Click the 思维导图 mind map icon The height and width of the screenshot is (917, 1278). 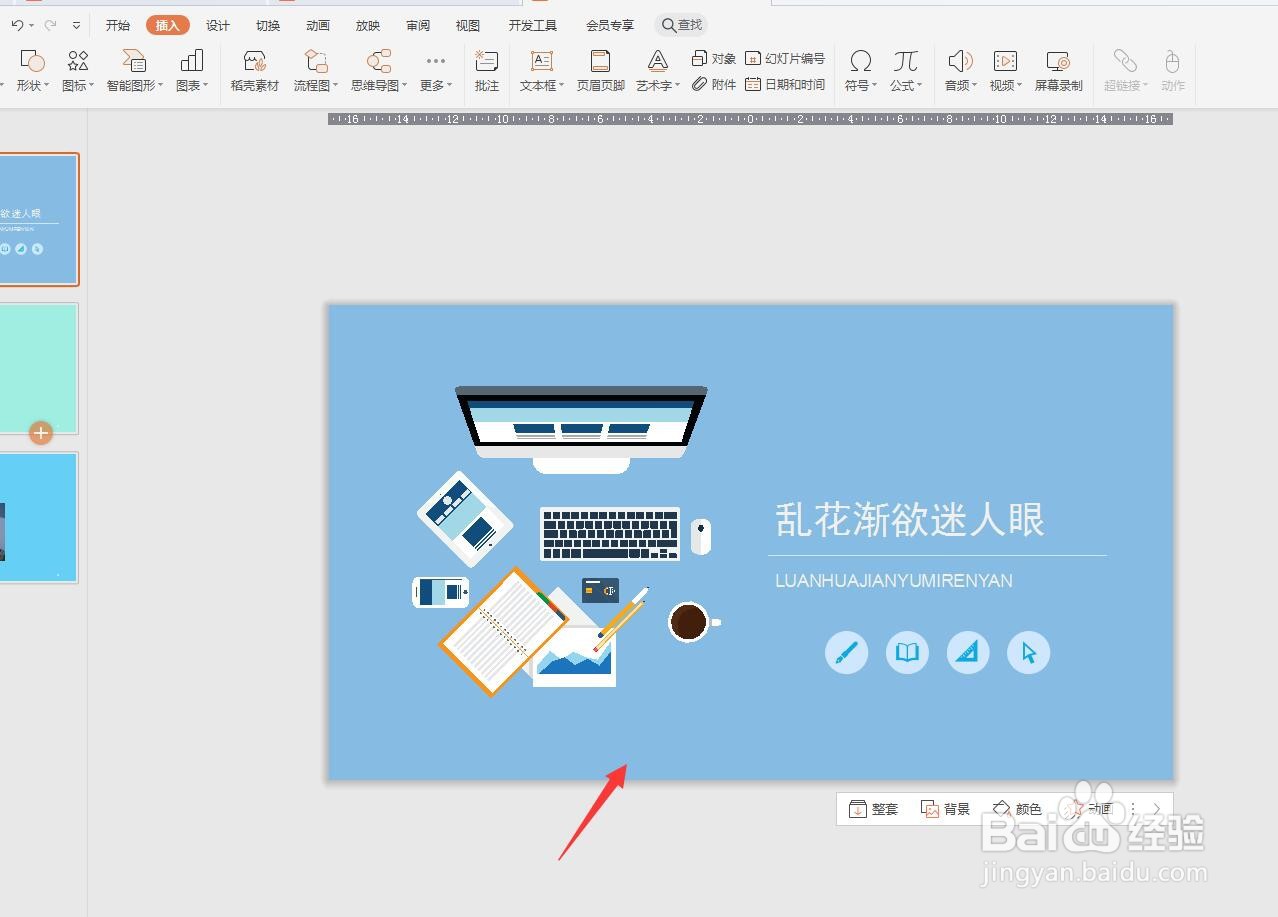pos(379,62)
